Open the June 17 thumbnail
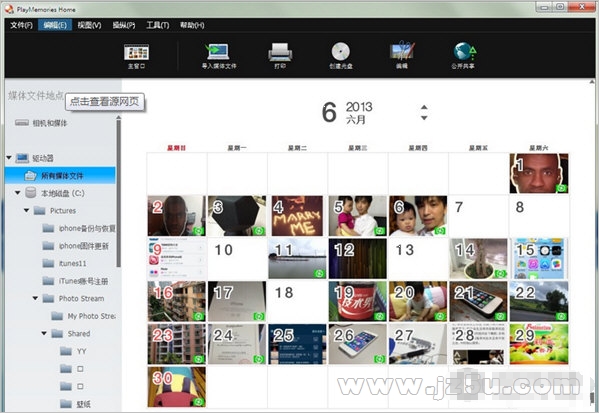The width and height of the screenshot is (599, 413). pos(237,301)
